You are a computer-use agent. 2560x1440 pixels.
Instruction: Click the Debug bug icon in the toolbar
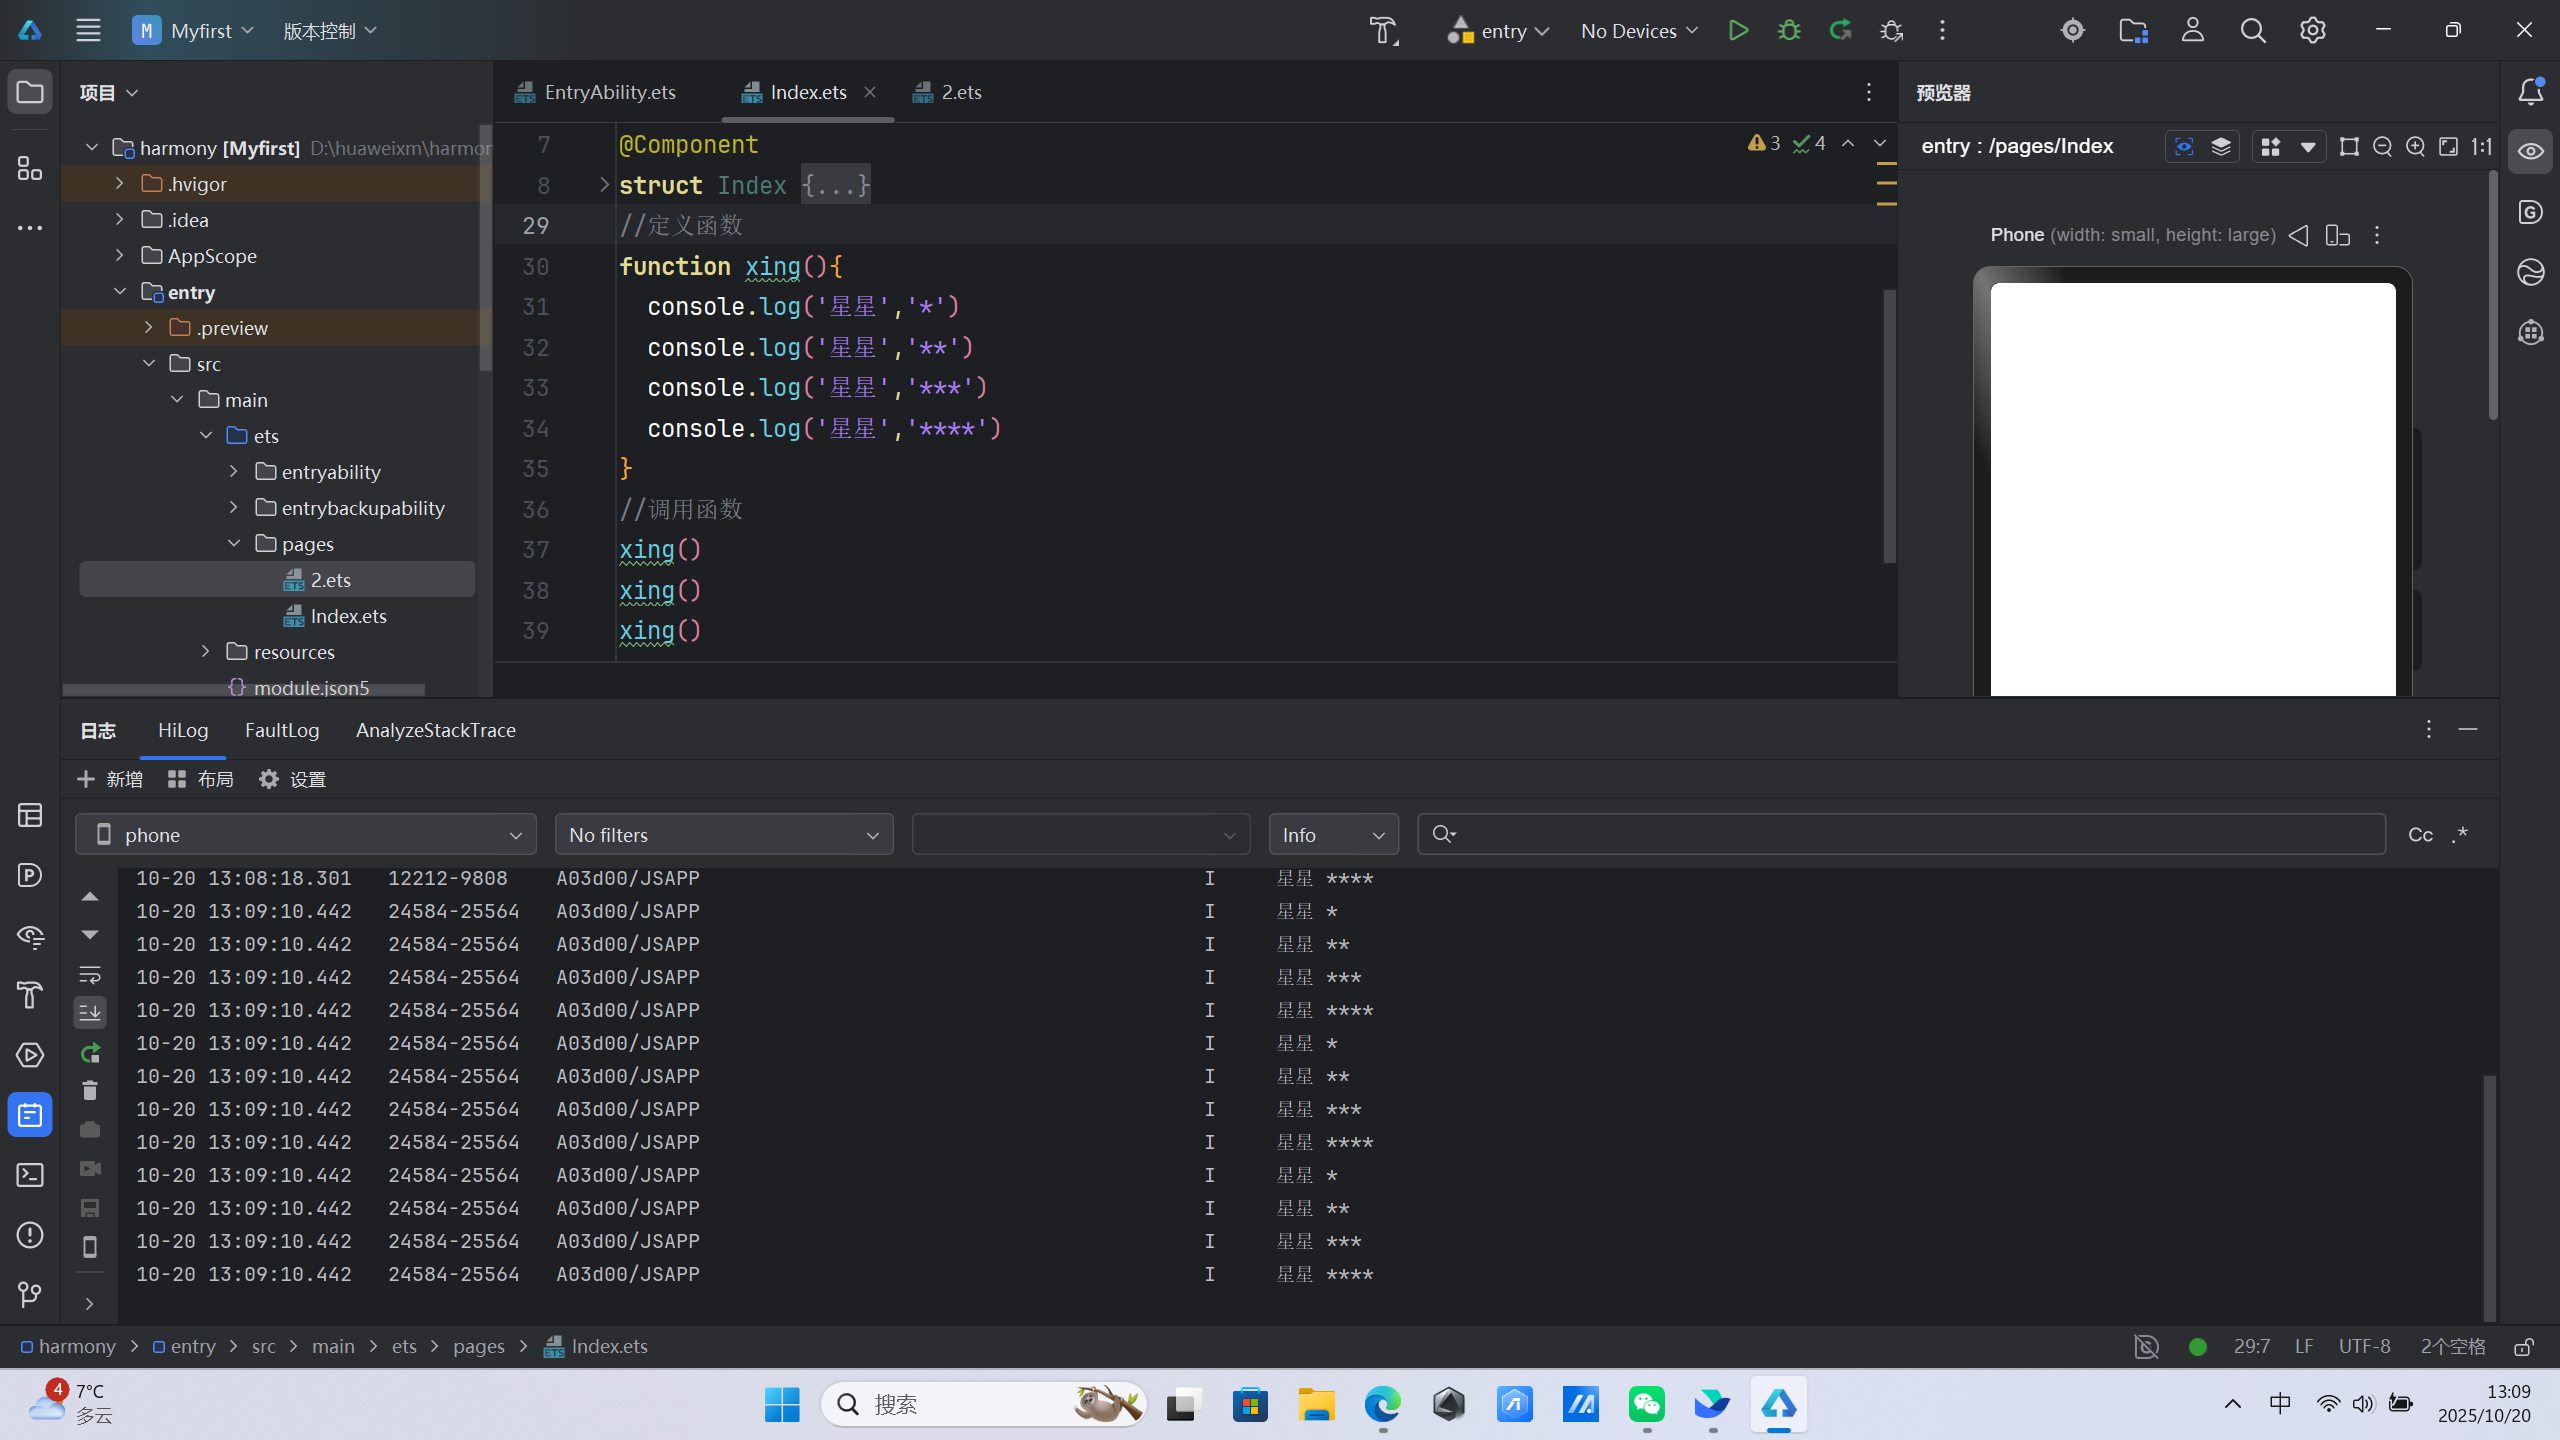[1789, 30]
